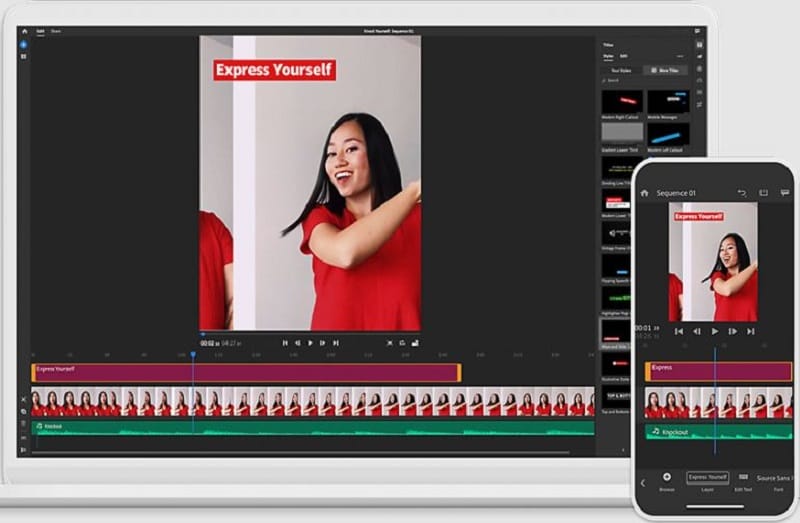This screenshot has width=800, height=523.
Task: Select the Knockout audio clip on phone
Action: (x=718, y=432)
